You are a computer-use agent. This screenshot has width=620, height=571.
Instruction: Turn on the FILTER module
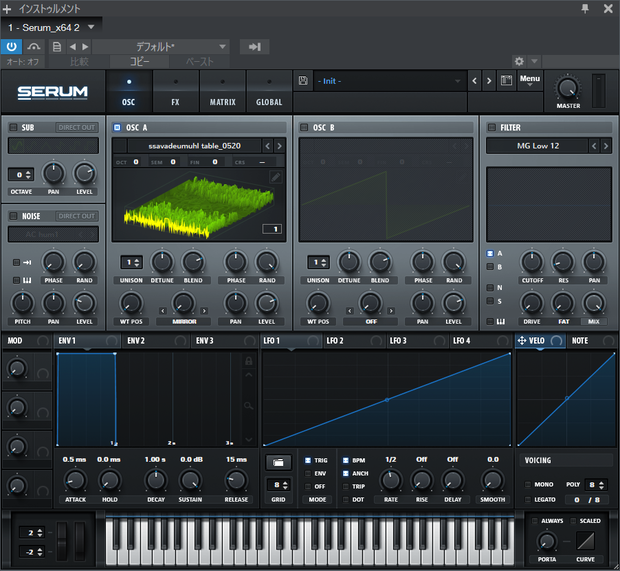(491, 127)
